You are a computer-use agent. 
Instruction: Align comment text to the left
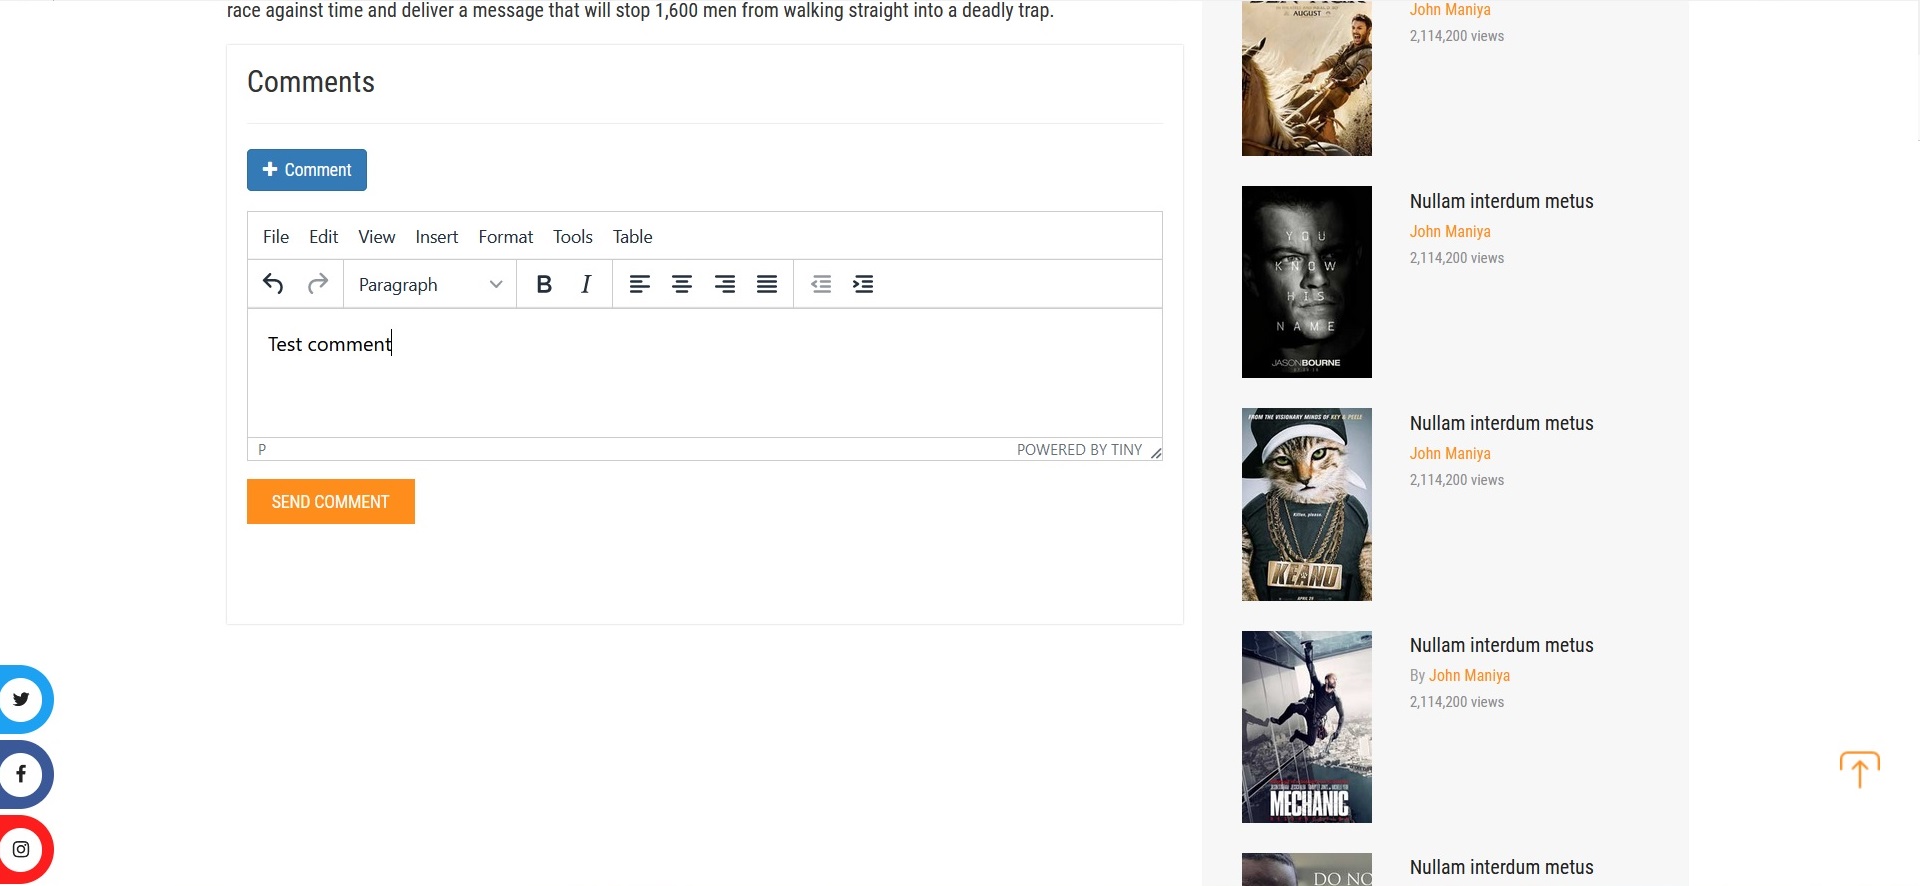coord(640,285)
